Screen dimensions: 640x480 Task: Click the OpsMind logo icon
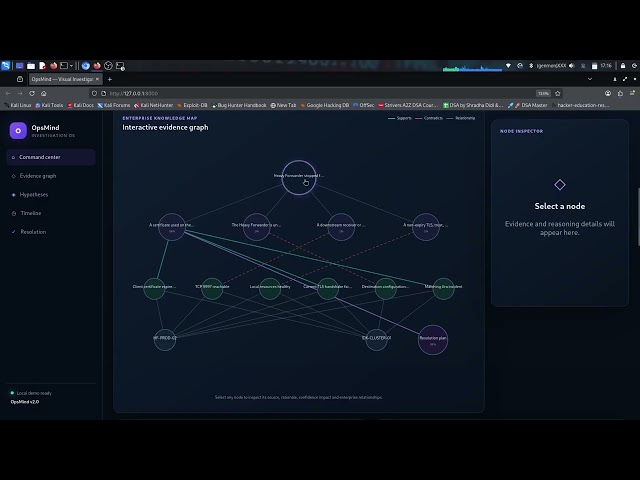coord(18,131)
